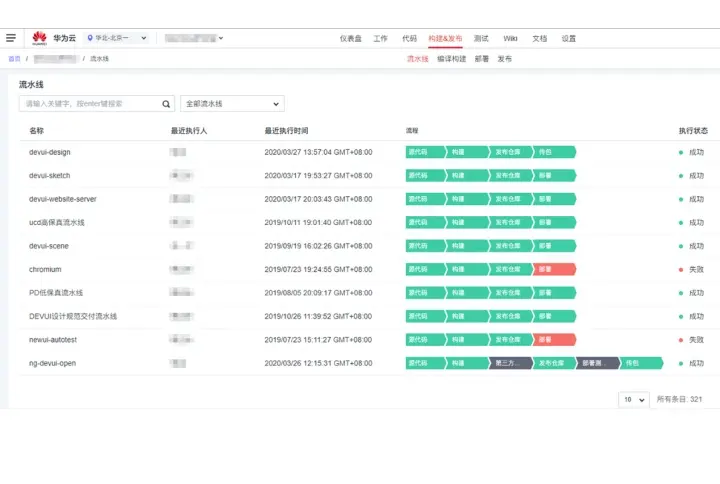Open the devui-scene pipeline

pos(49,246)
